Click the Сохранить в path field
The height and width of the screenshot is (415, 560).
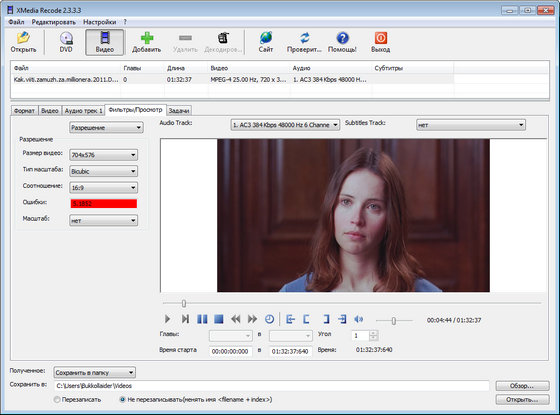click(x=271, y=386)
